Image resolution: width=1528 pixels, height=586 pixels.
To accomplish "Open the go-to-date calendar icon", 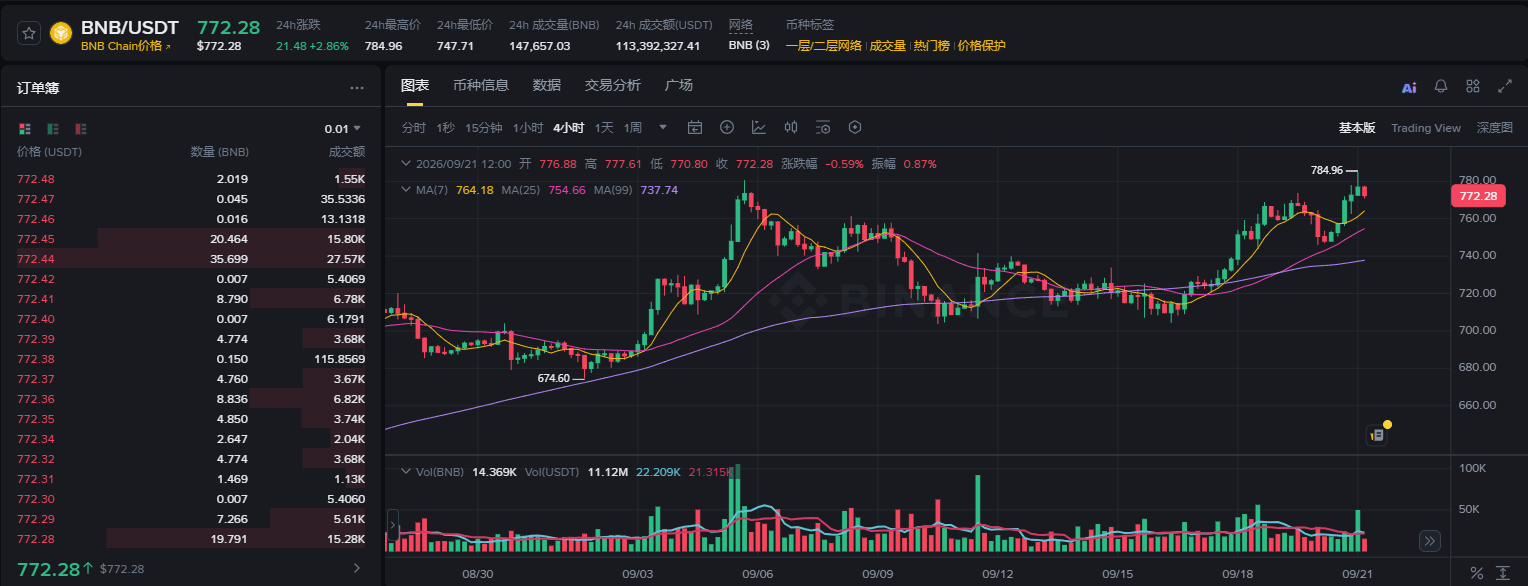I will click(695, 127).
